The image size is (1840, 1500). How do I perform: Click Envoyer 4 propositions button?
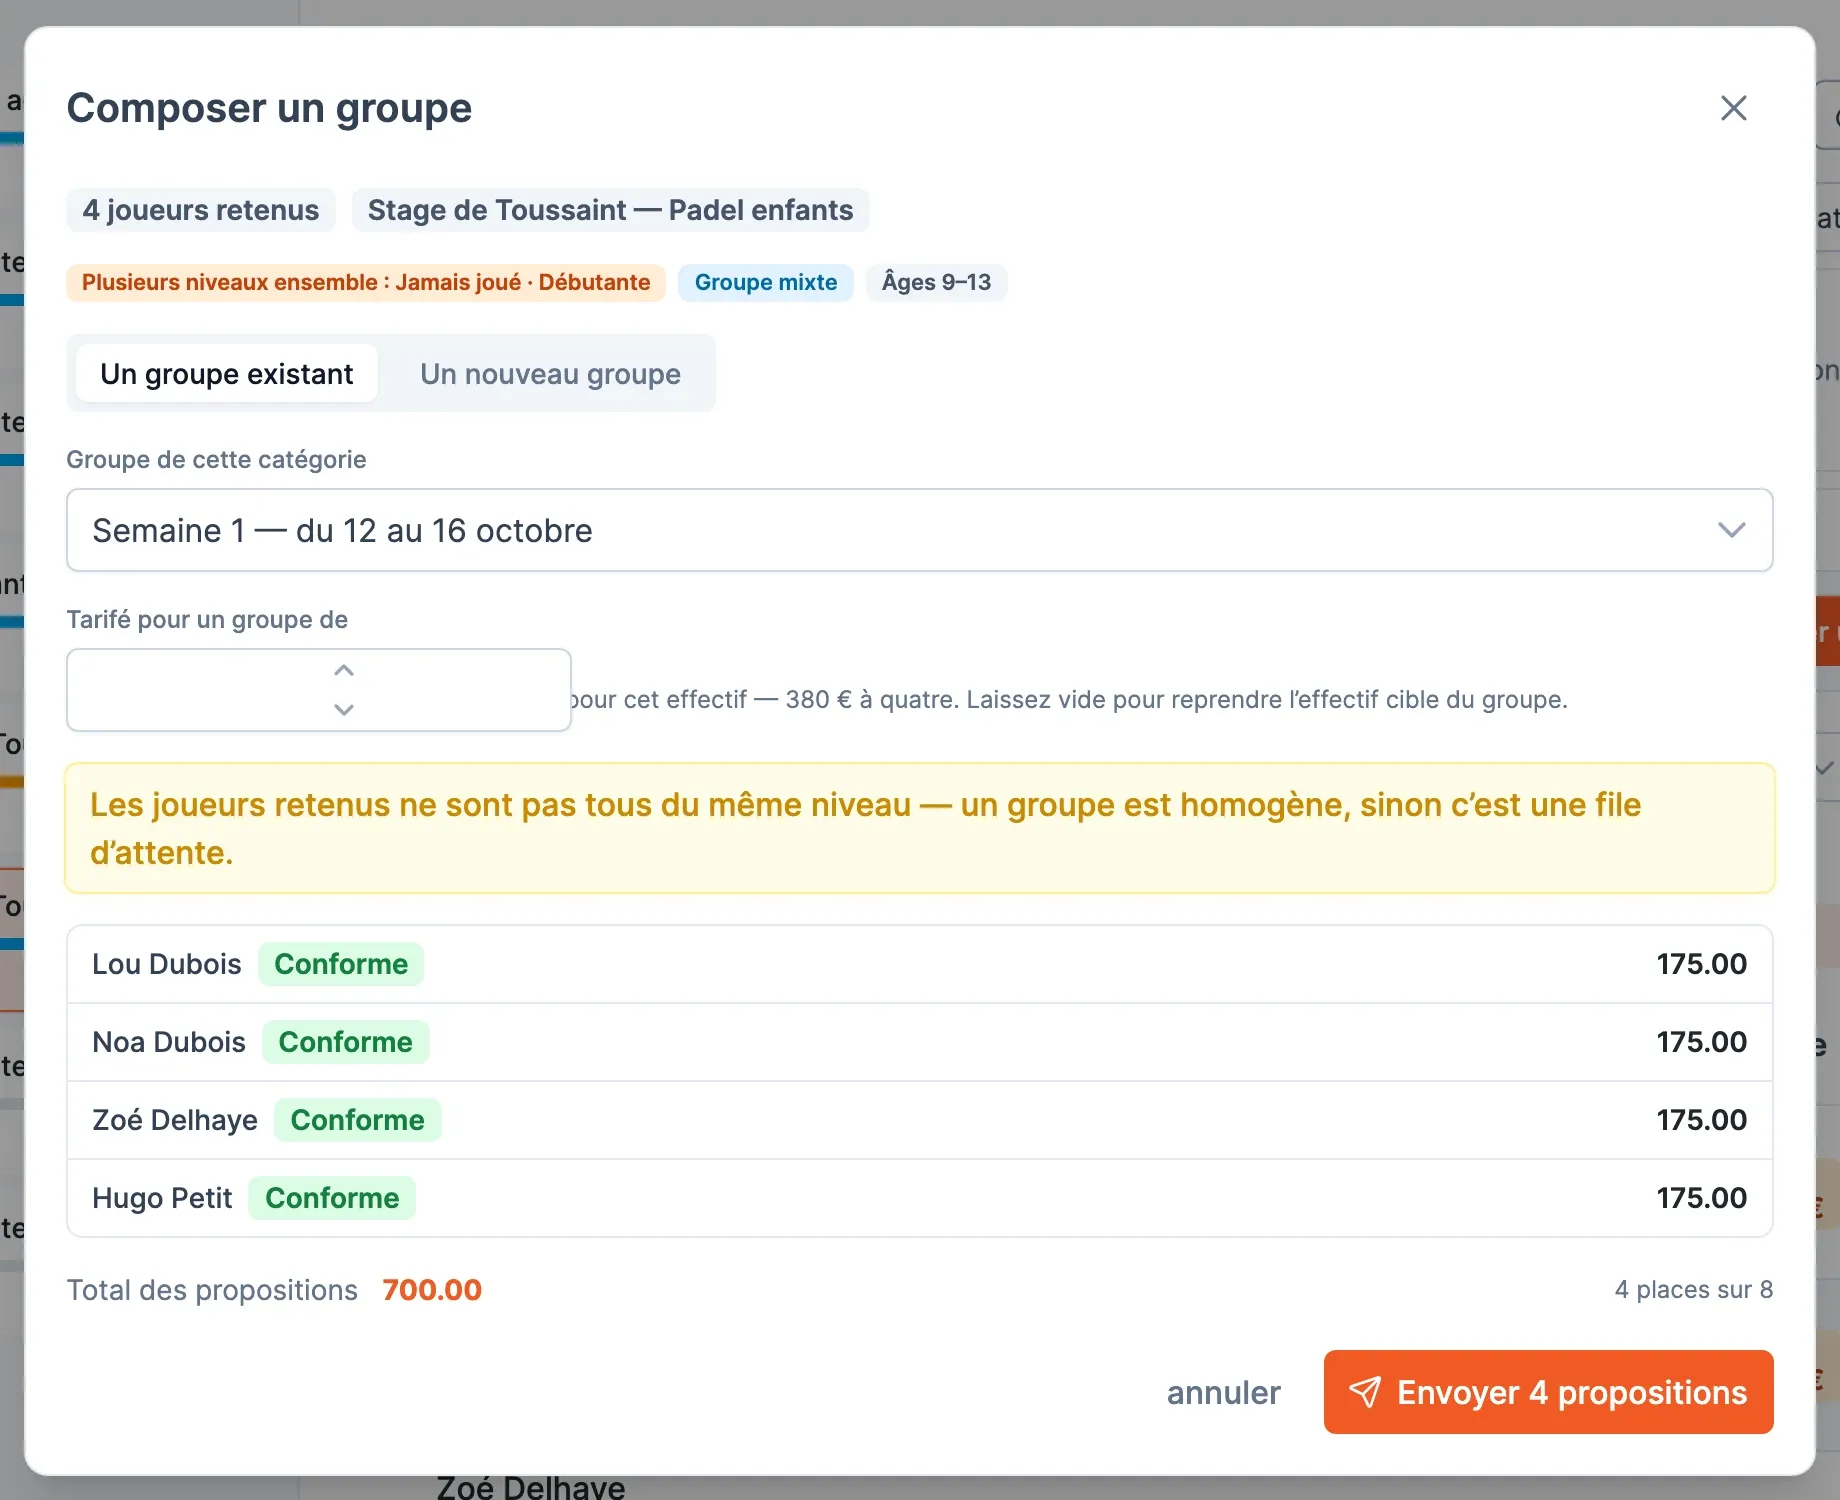(1548, 1392)
